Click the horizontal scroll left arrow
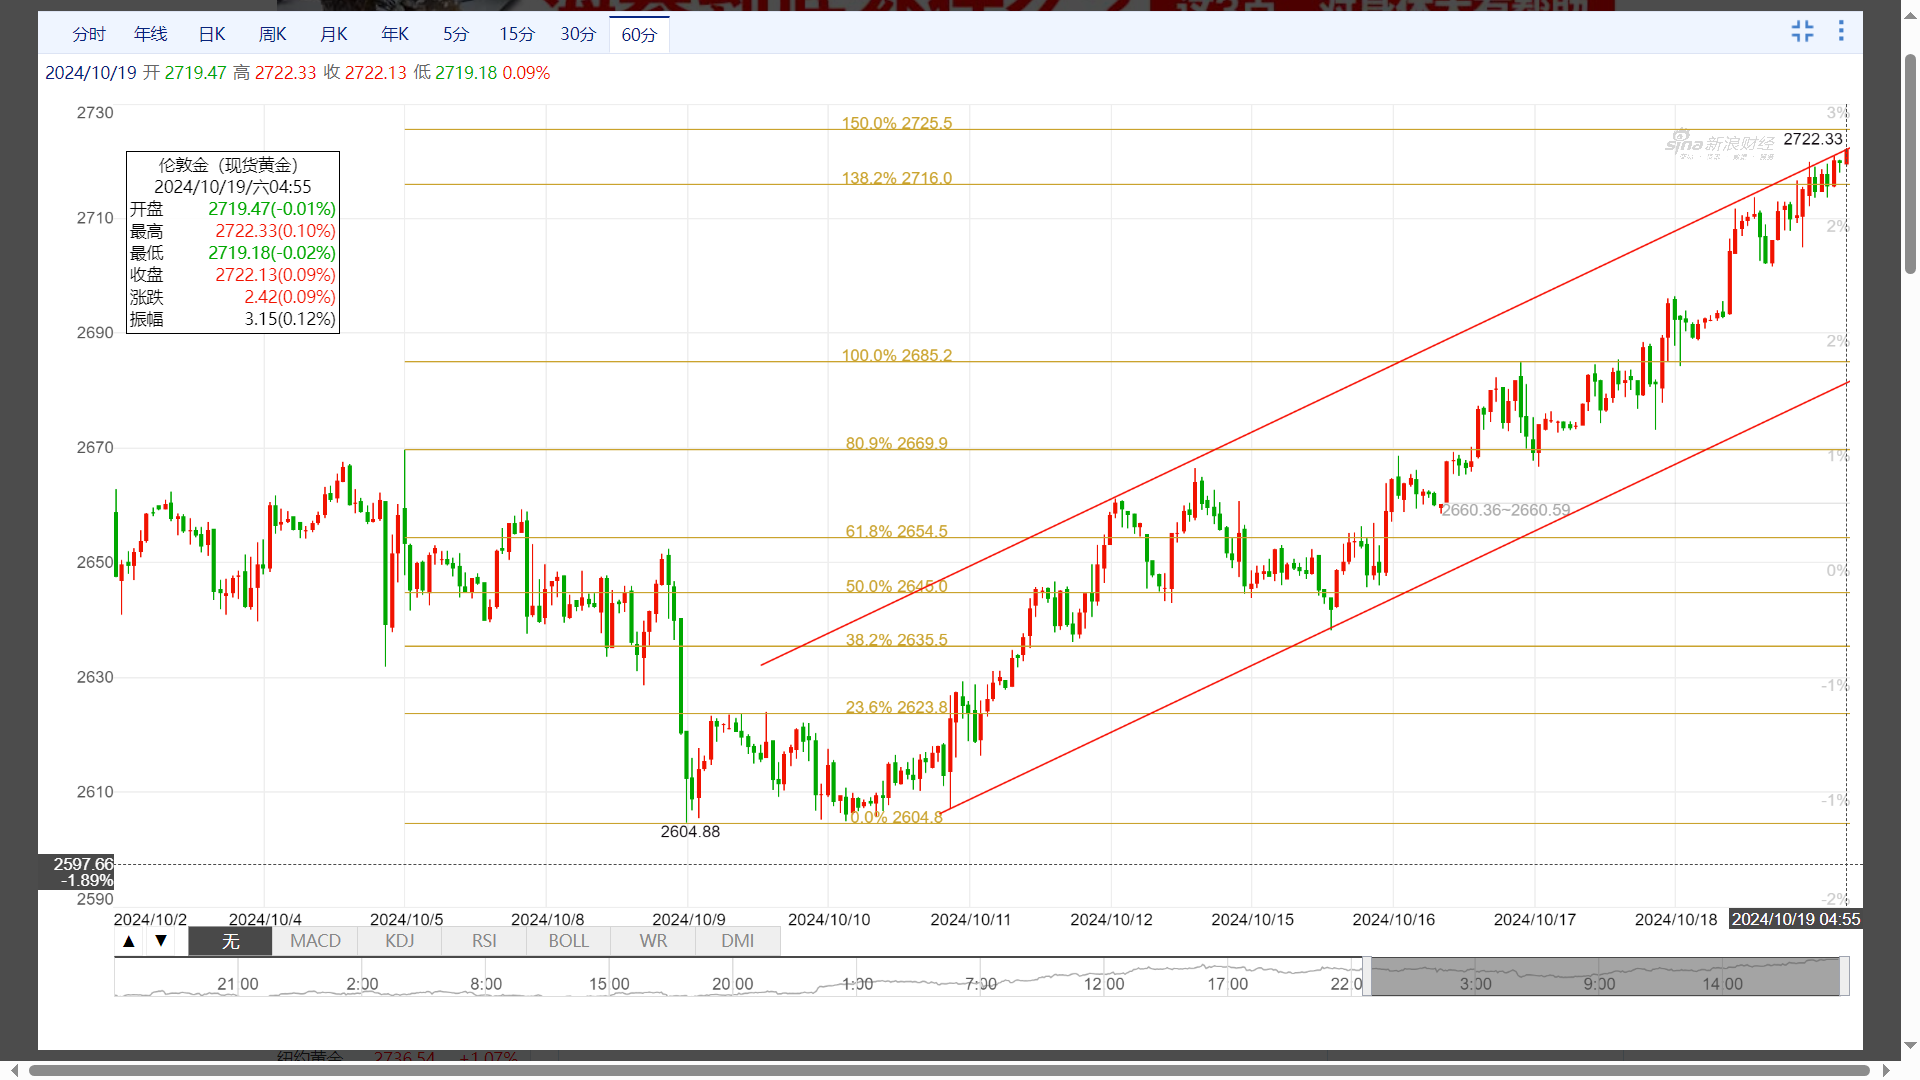Screen dimensions: 1920x1080 (x=14, y=1070)
